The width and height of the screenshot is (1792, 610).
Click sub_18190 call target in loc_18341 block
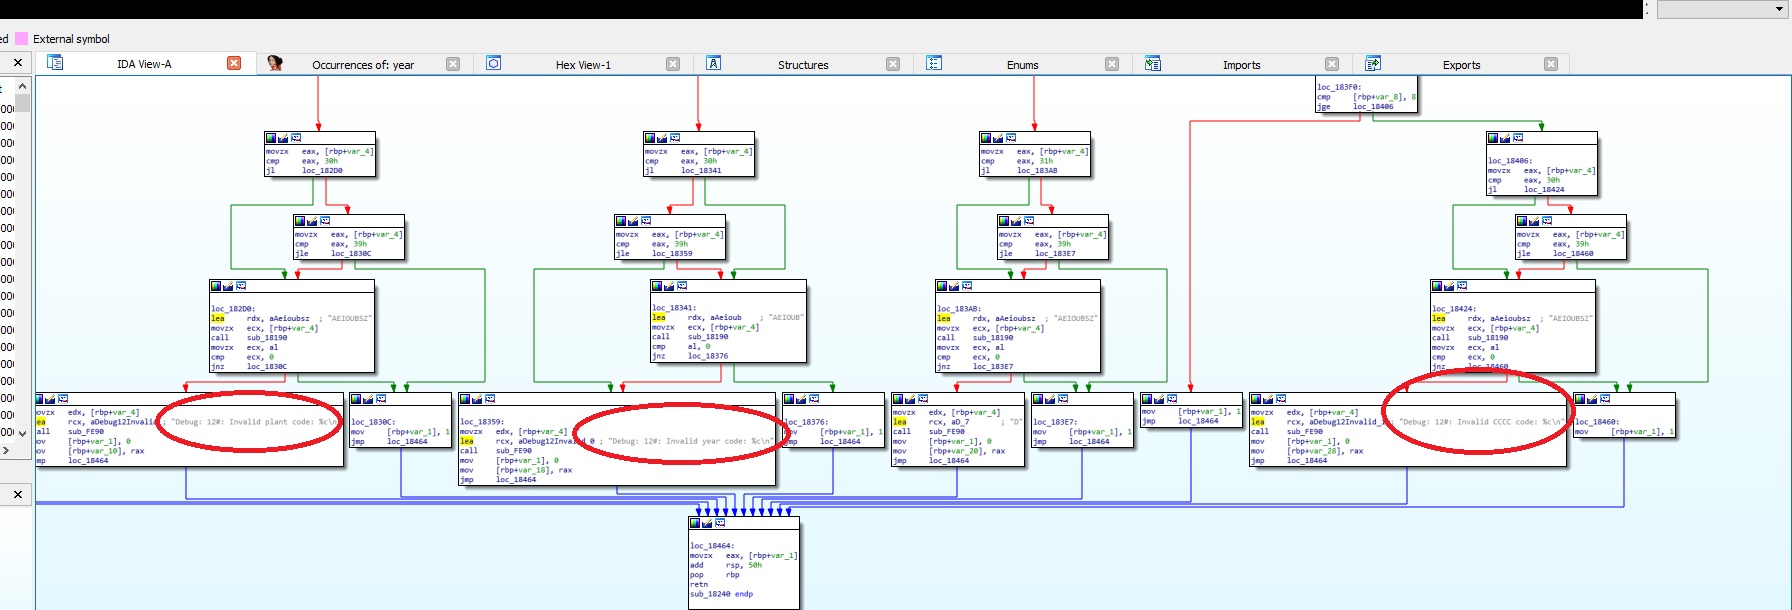pos(707,337)
